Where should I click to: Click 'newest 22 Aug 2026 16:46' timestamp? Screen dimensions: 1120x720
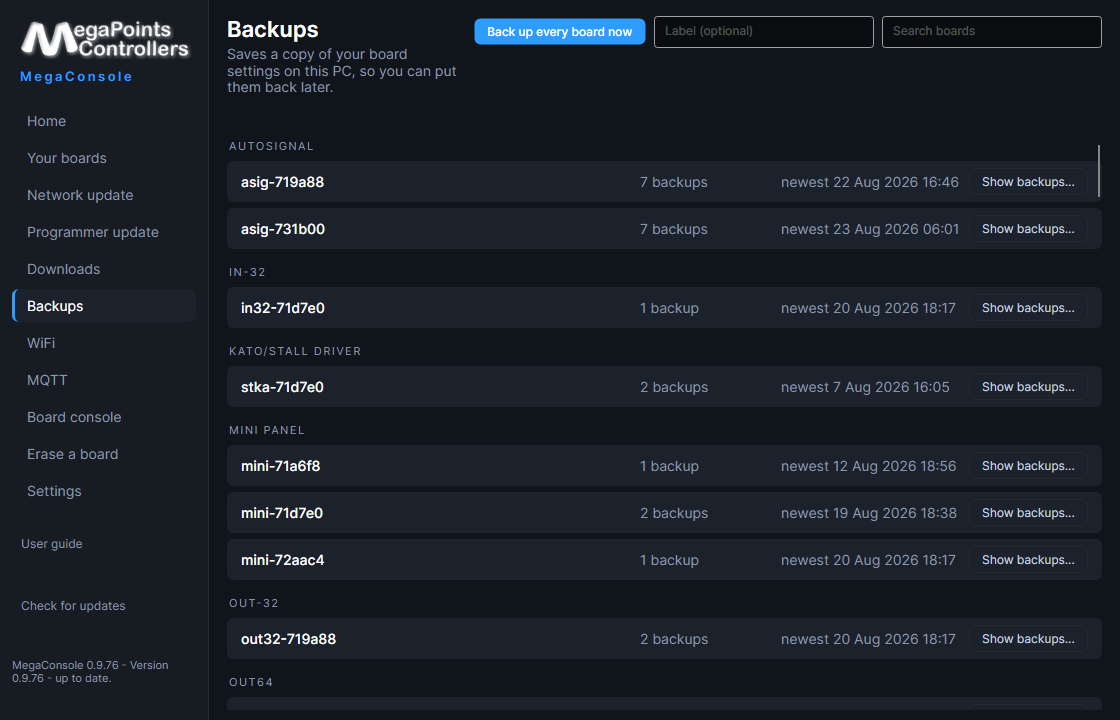point(869,182)
